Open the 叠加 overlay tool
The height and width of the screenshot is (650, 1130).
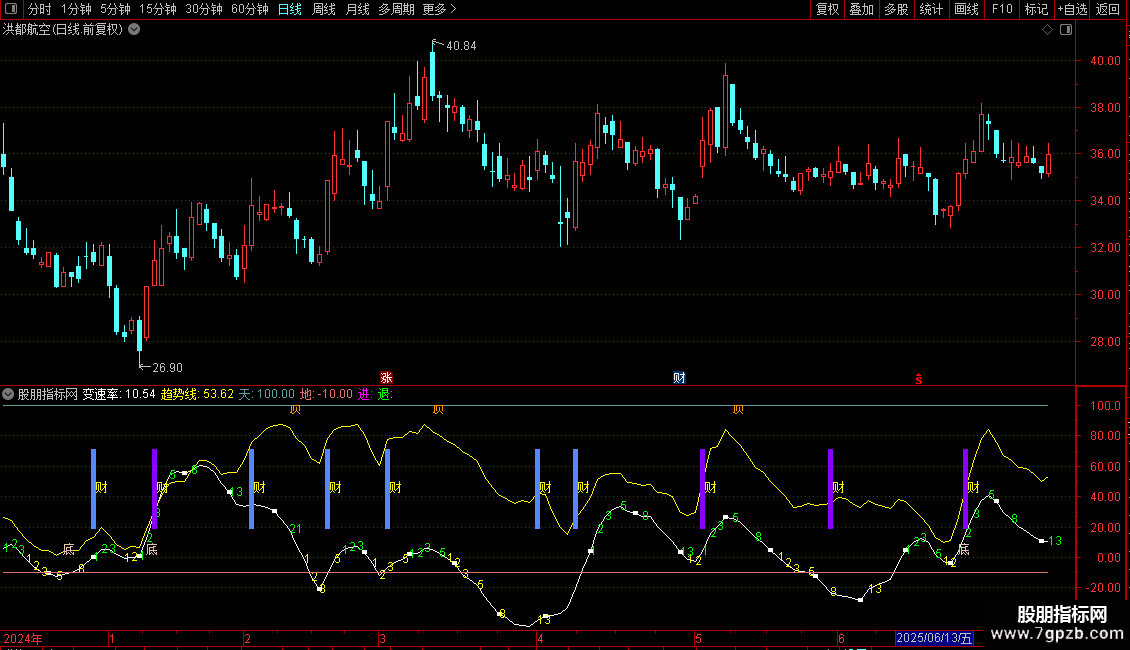tap(861, 9)
